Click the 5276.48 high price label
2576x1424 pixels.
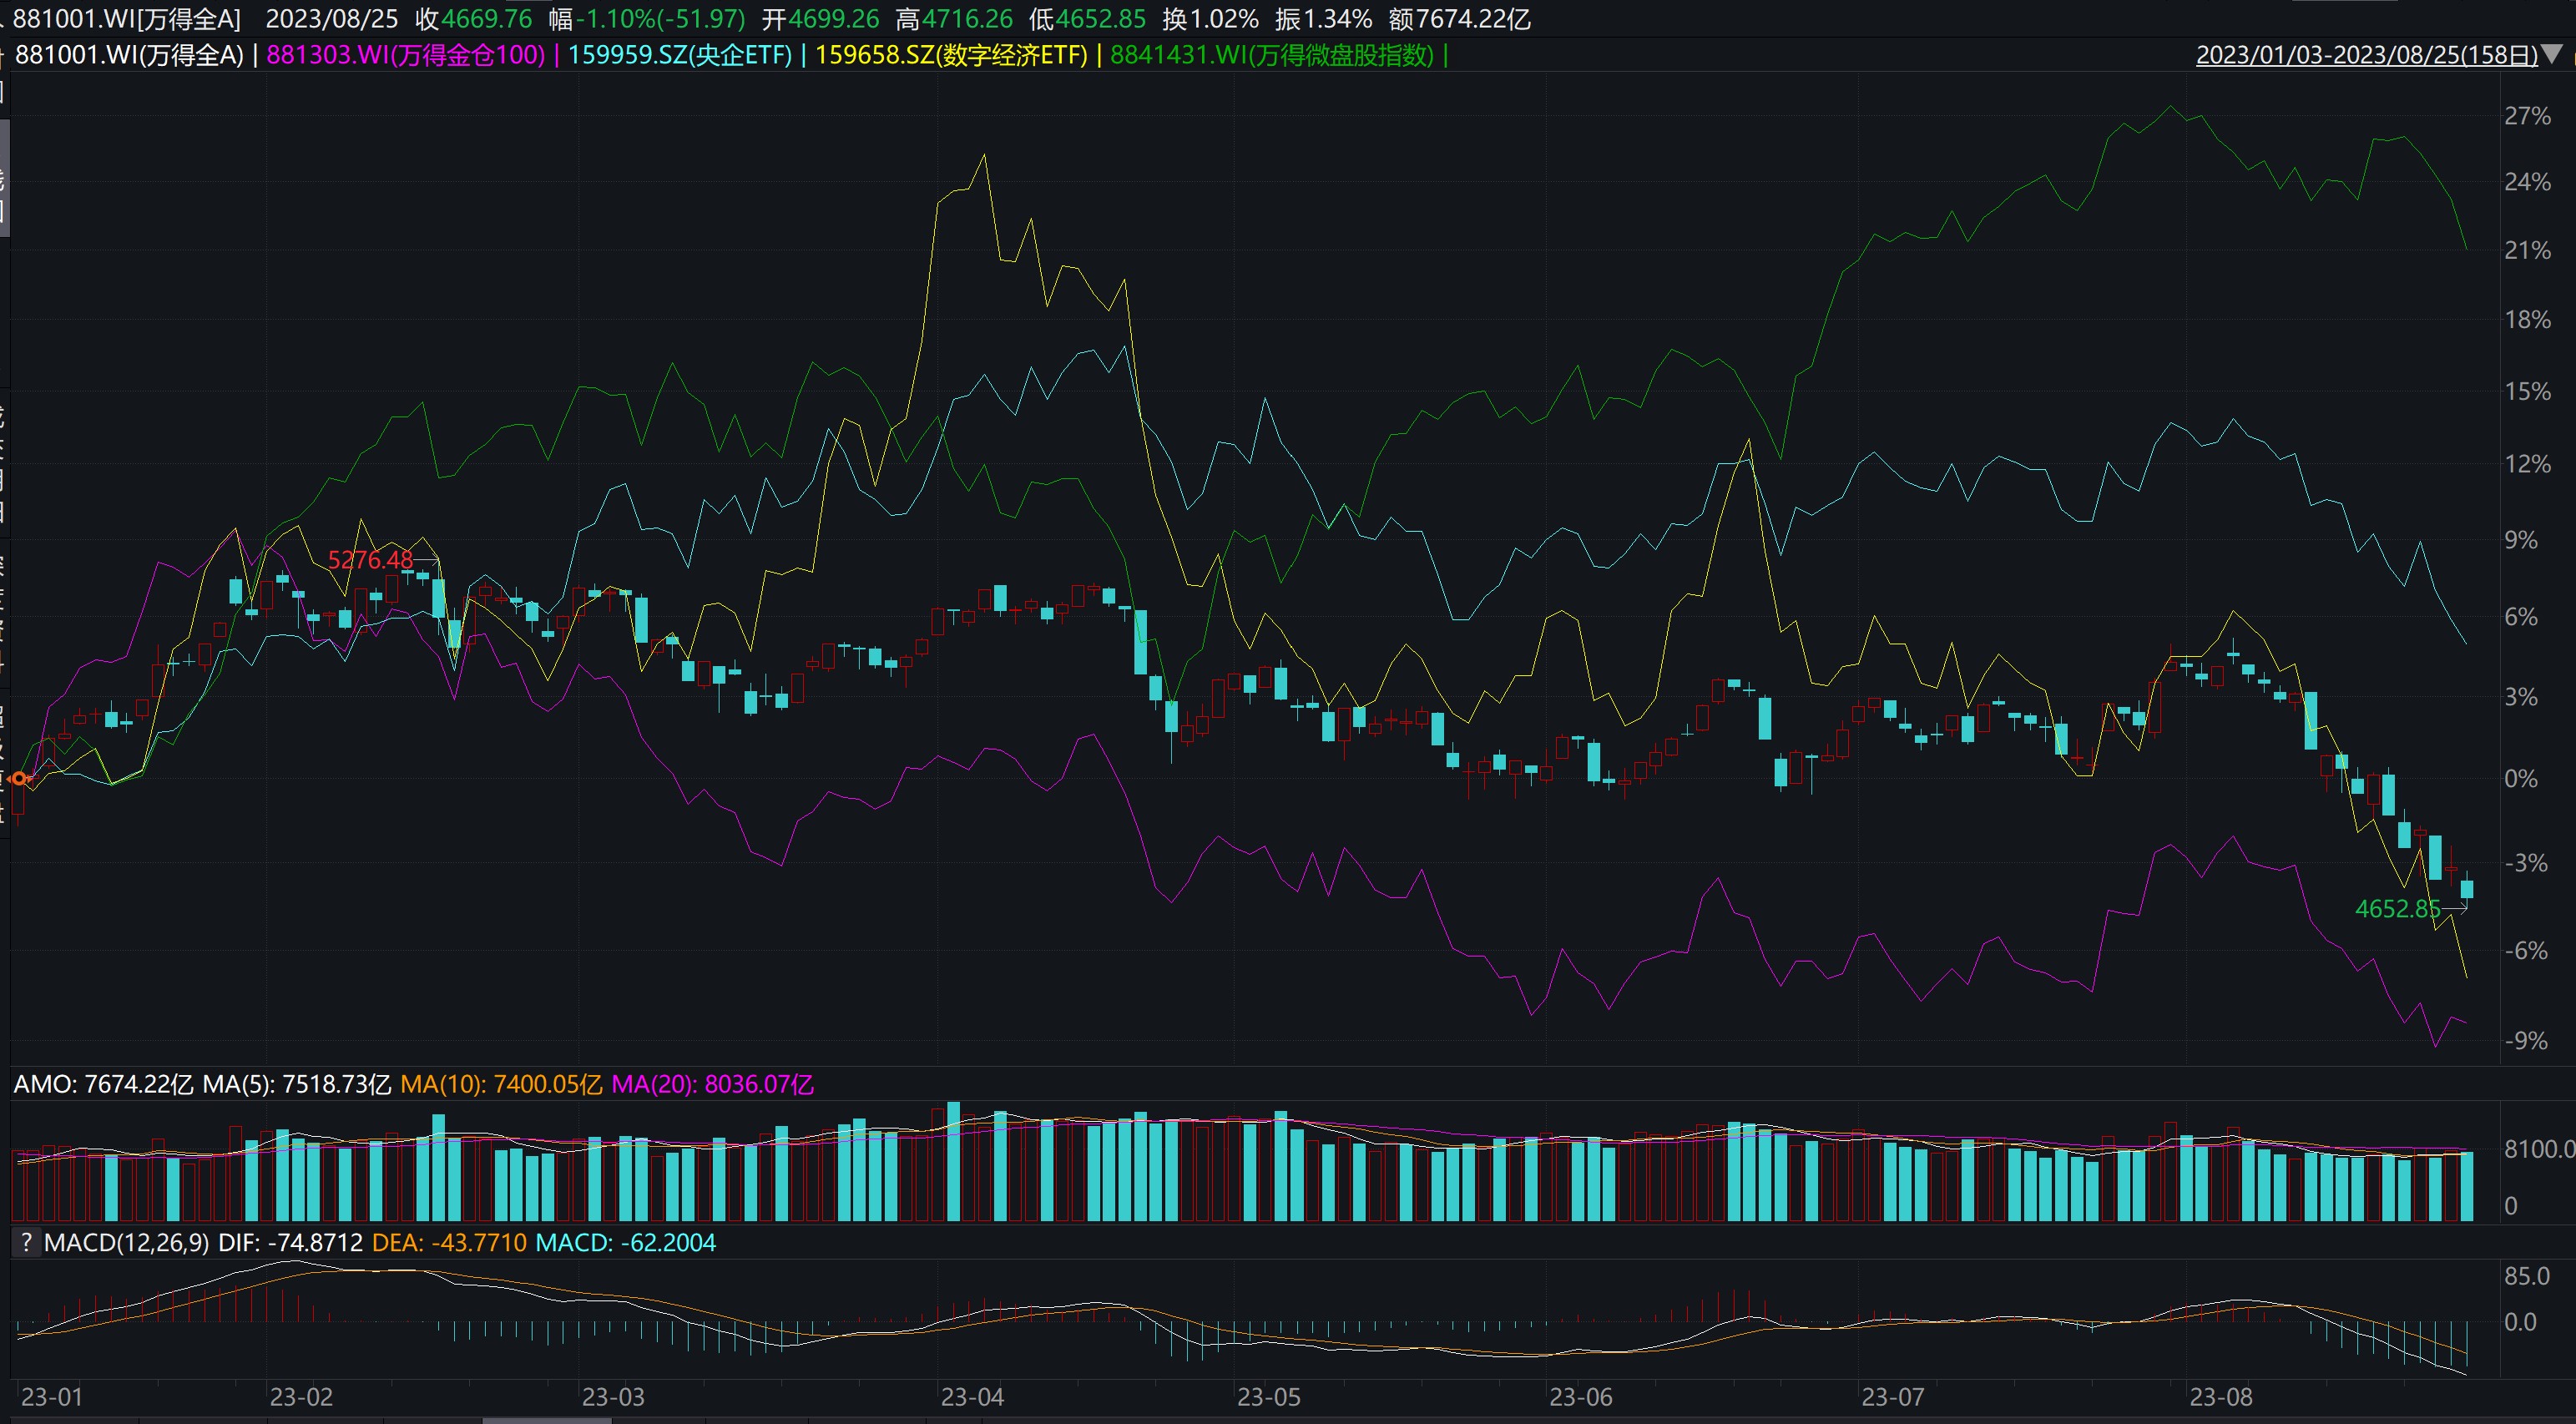[370, 560]
